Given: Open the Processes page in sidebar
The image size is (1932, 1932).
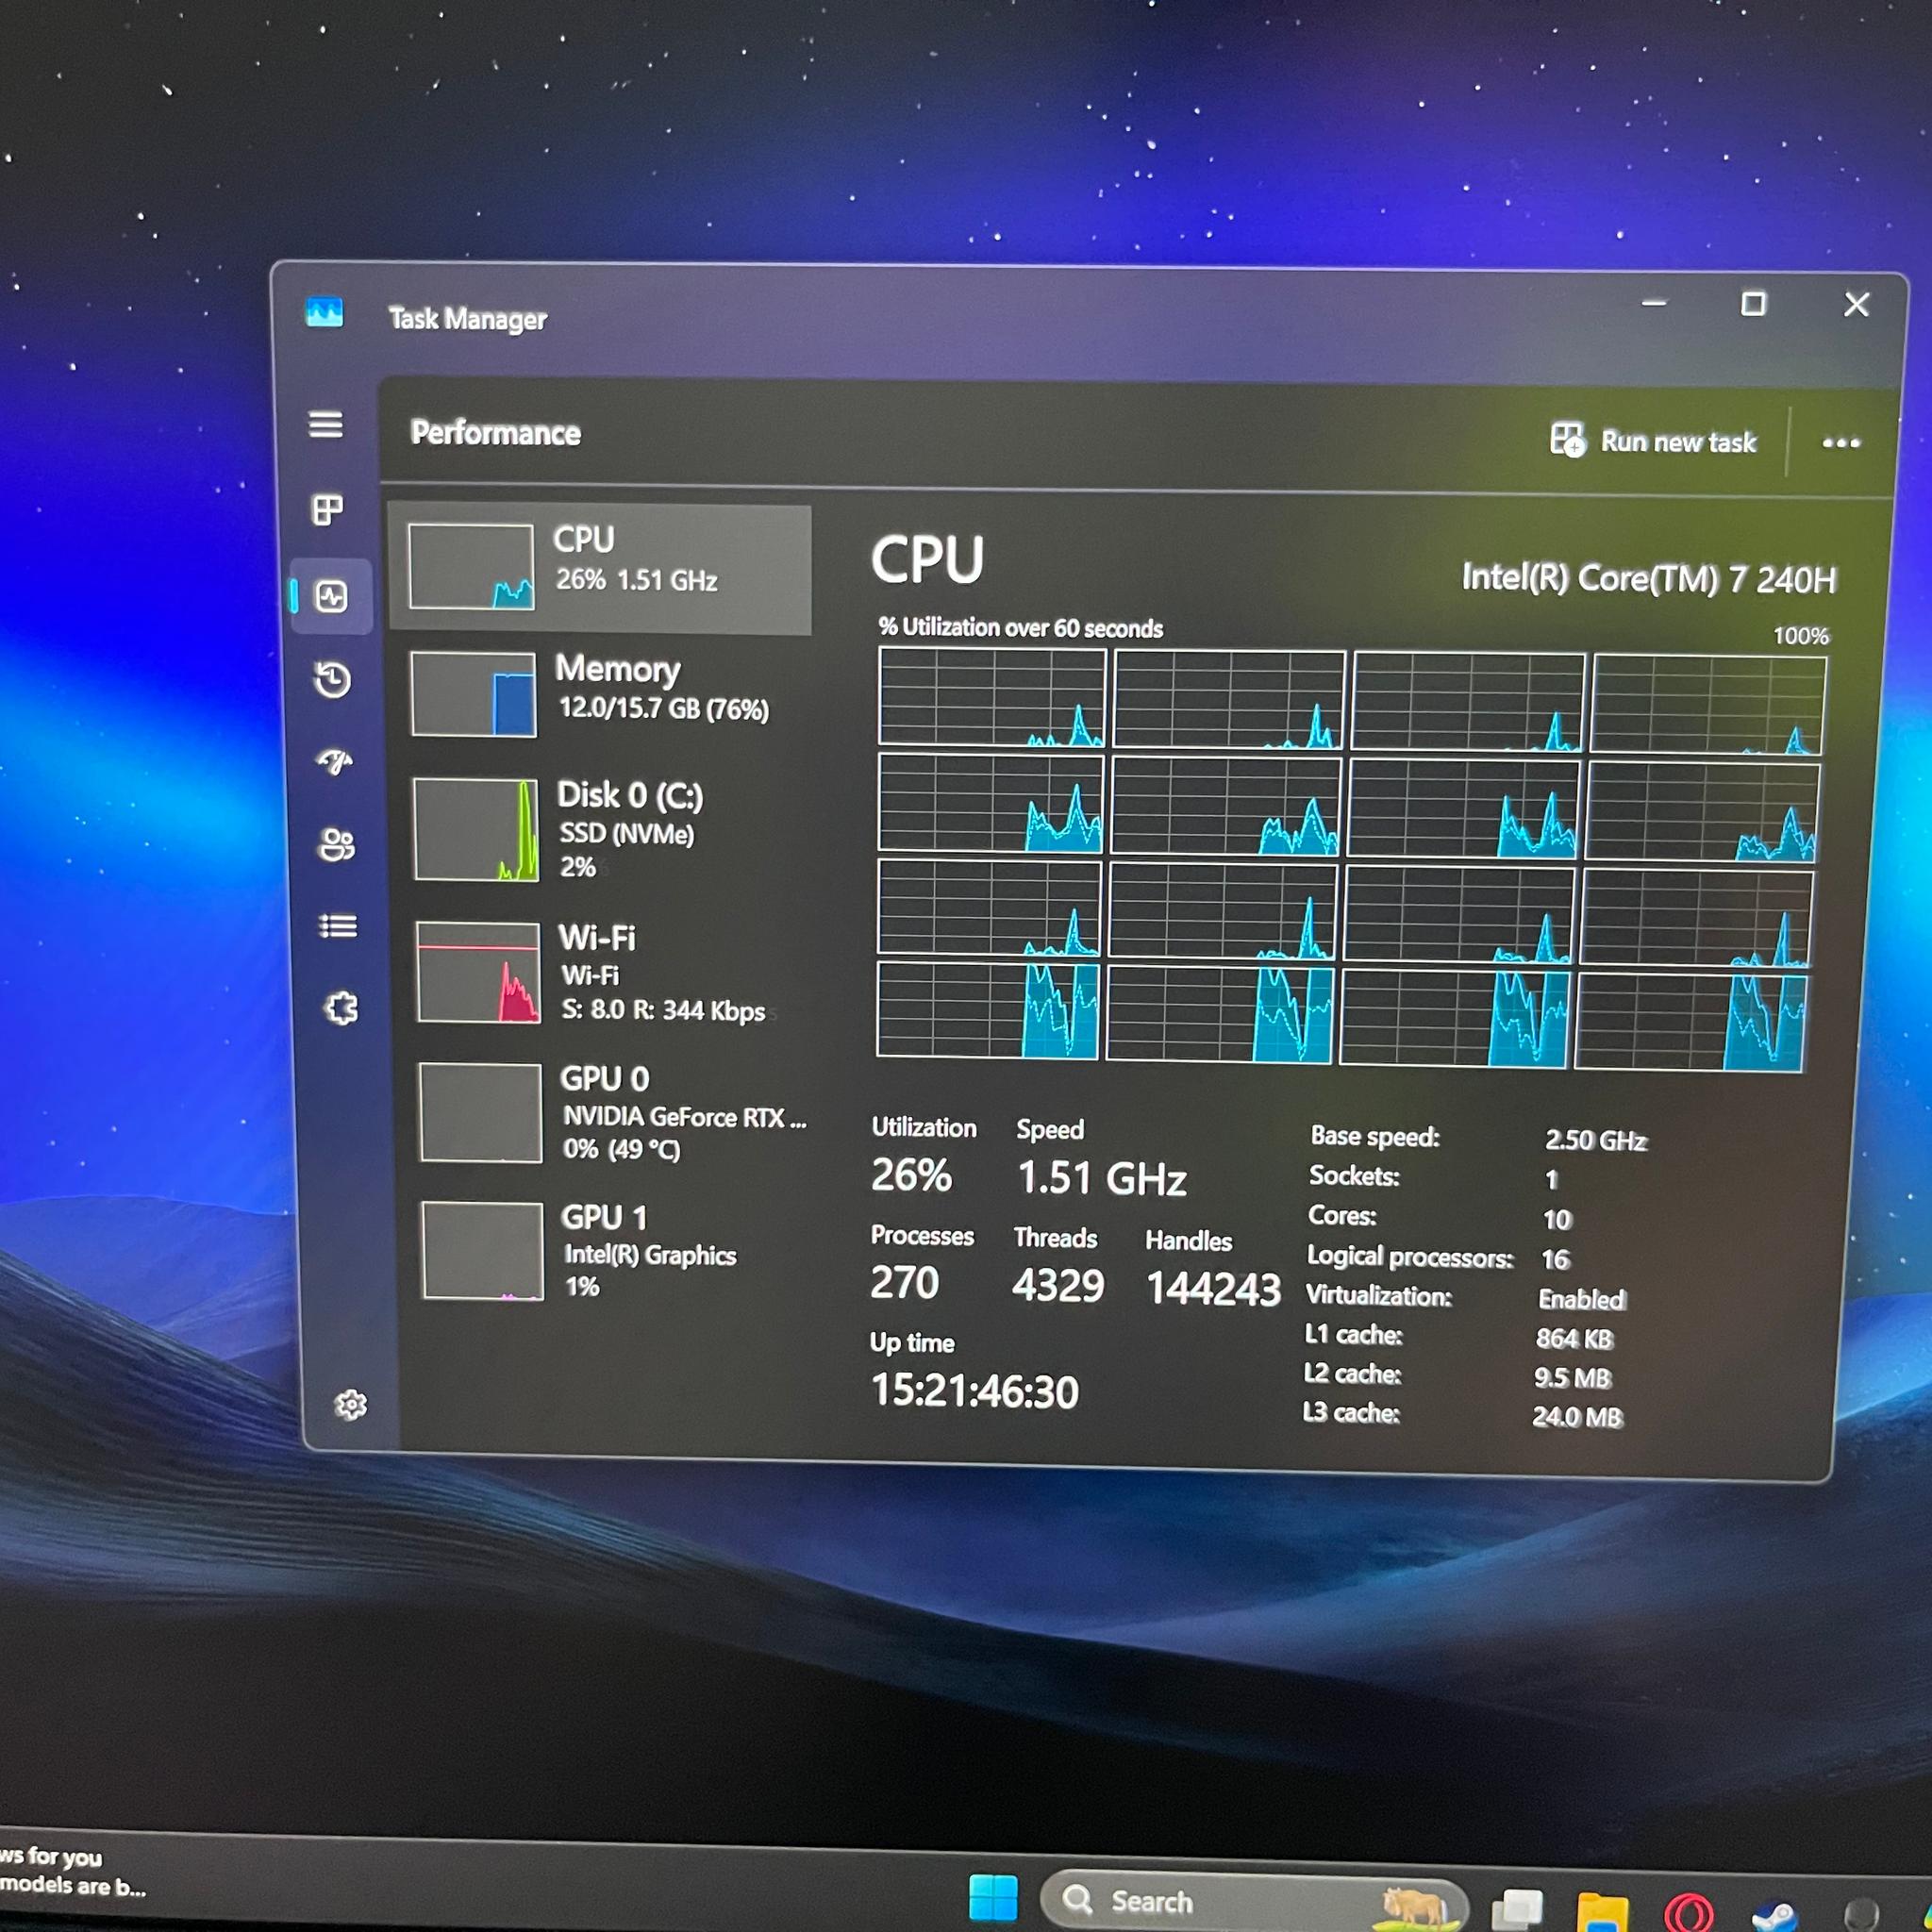Looking at the screenshot, I should click(x=327, y=510).
